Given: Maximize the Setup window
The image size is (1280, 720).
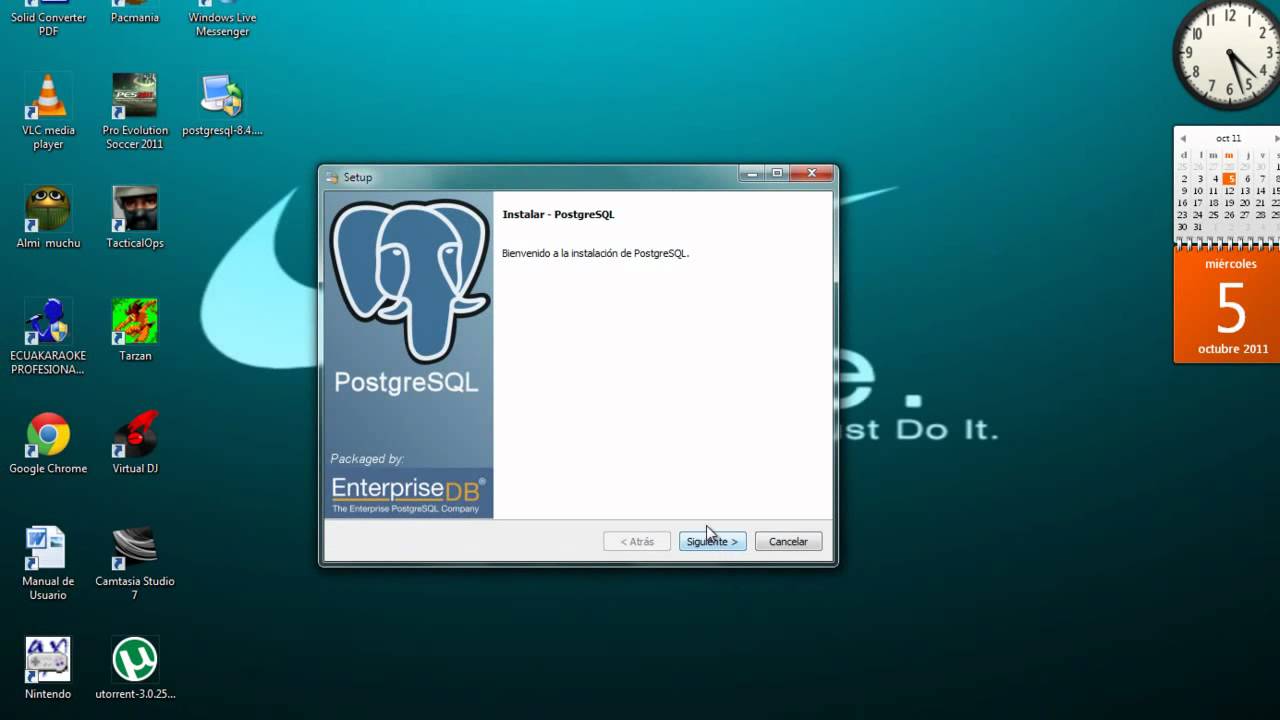Looking at the screenshot, I should coord(777,173).
